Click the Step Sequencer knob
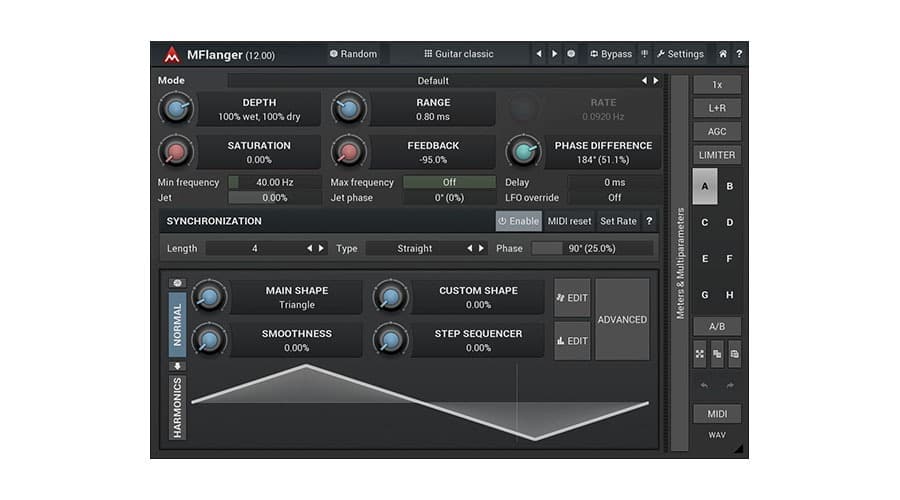 (x=390, y=340)
